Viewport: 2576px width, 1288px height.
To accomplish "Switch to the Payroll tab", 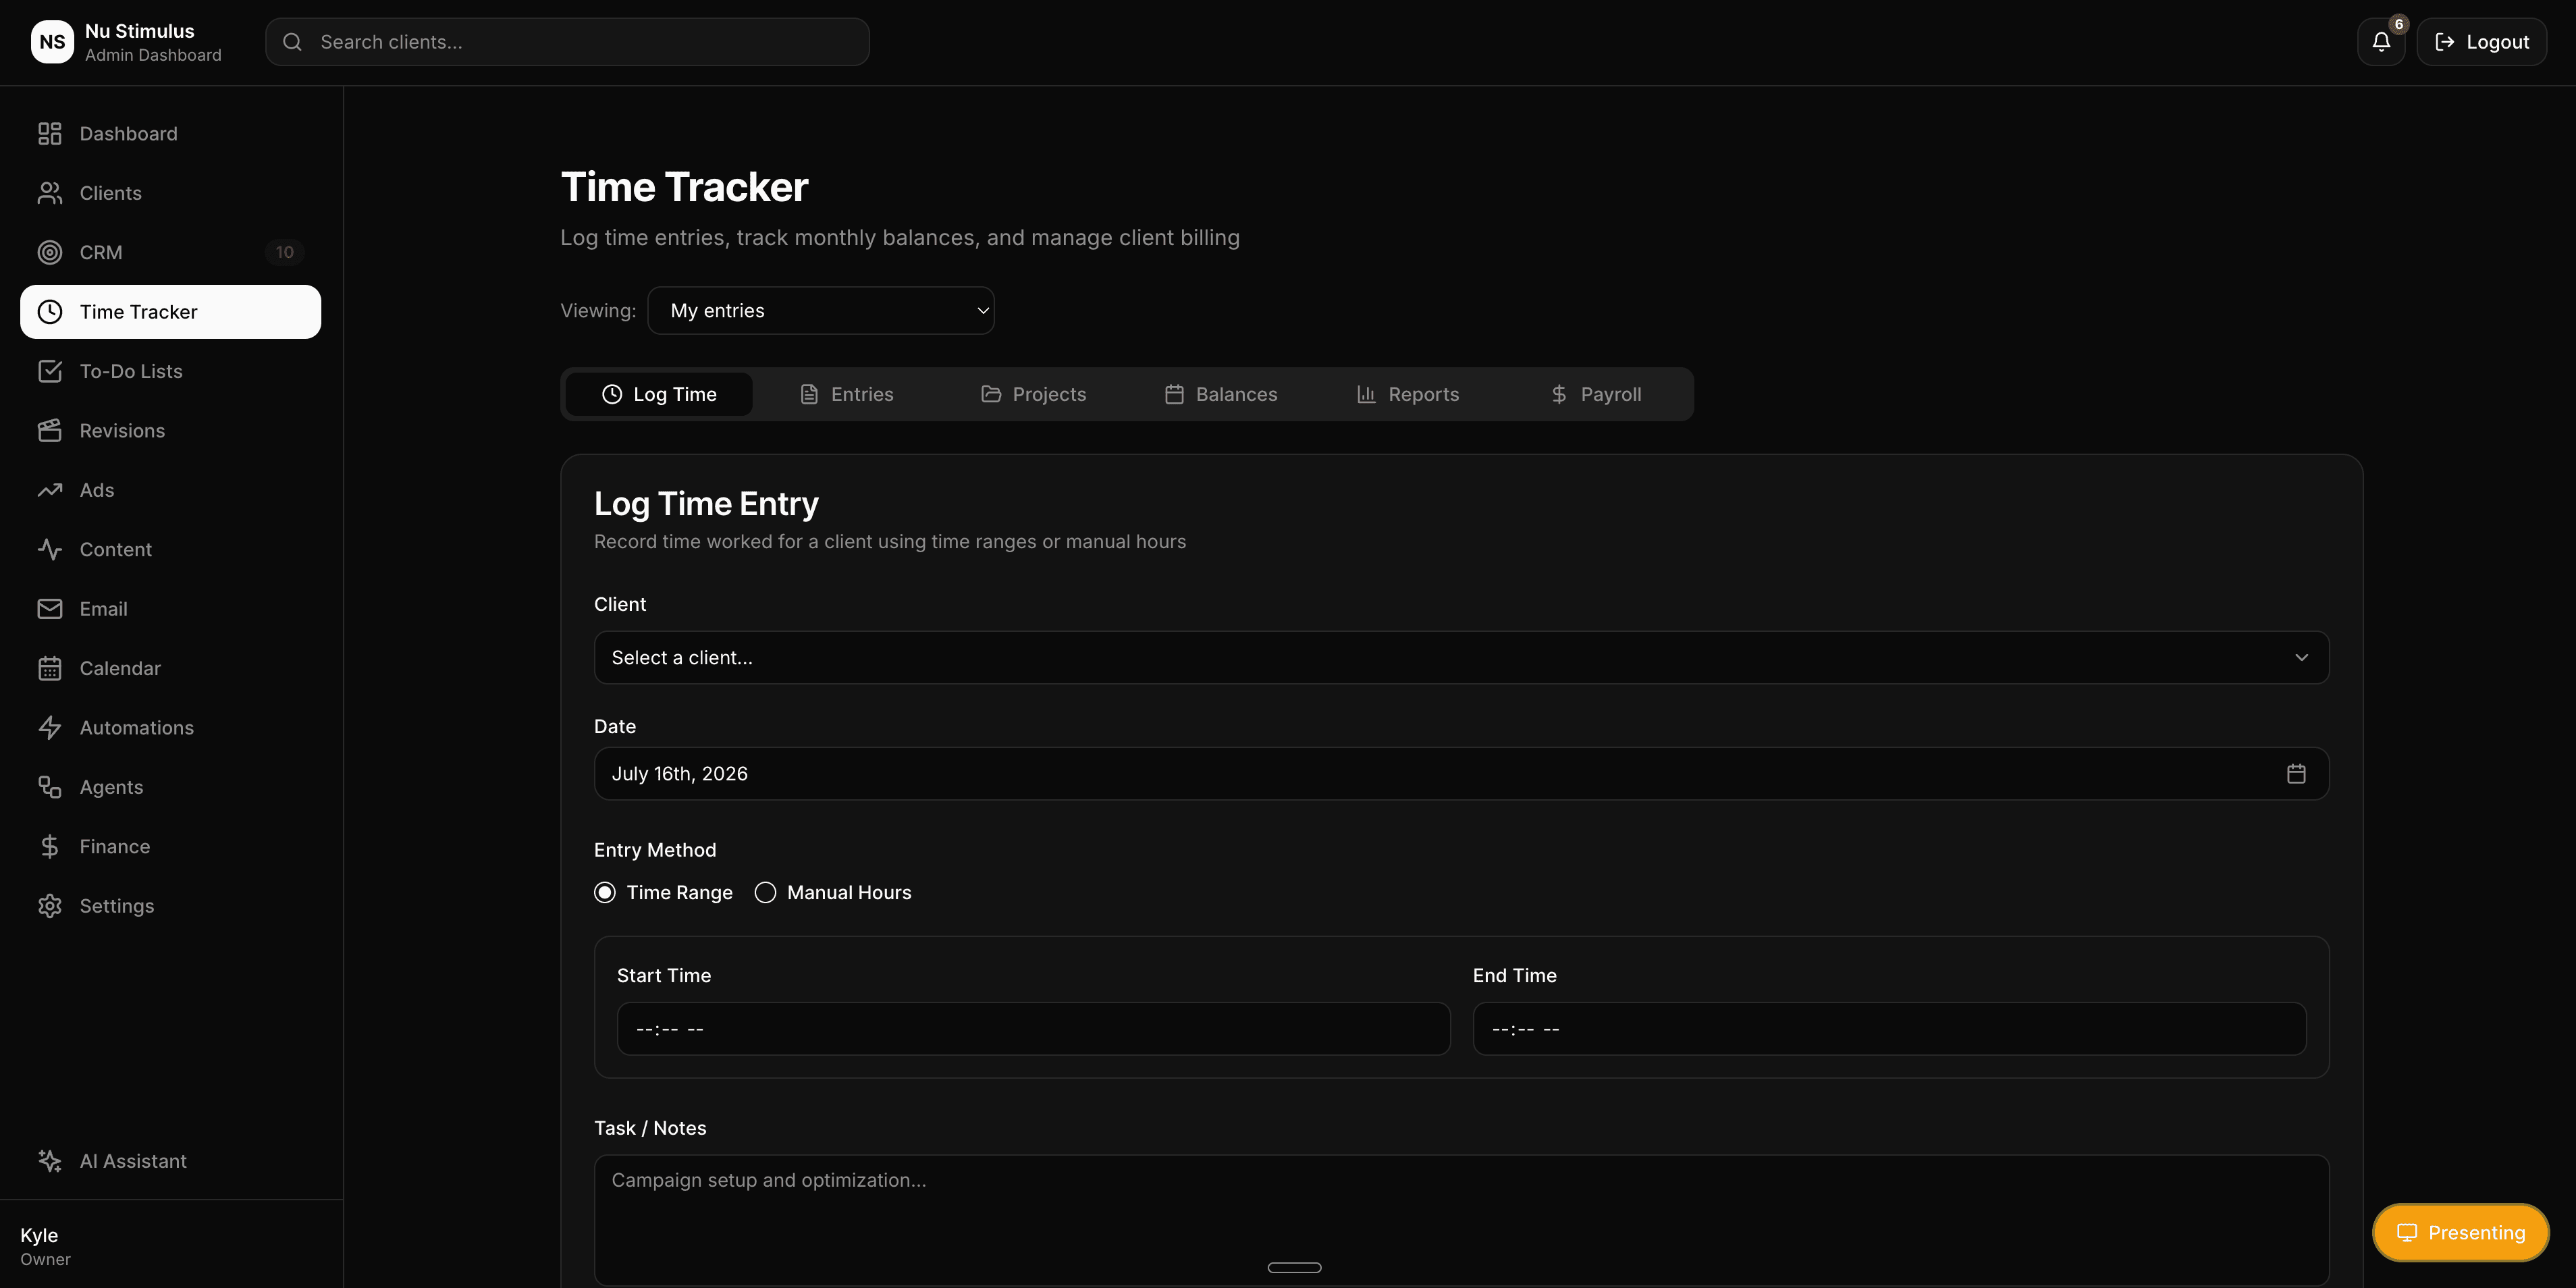I will click(1596, 395).
